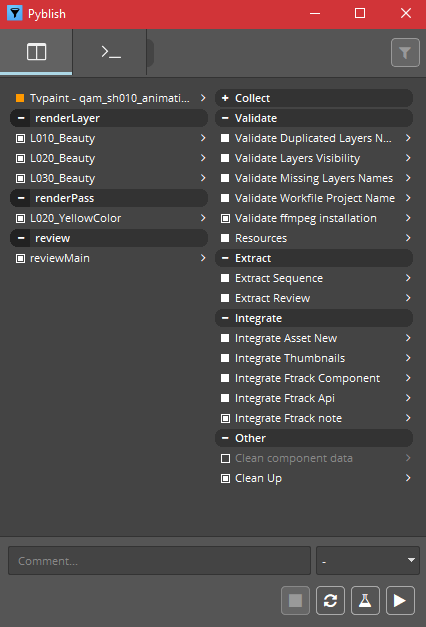Click the Pyblish funnel logo icon

point(14,14)
